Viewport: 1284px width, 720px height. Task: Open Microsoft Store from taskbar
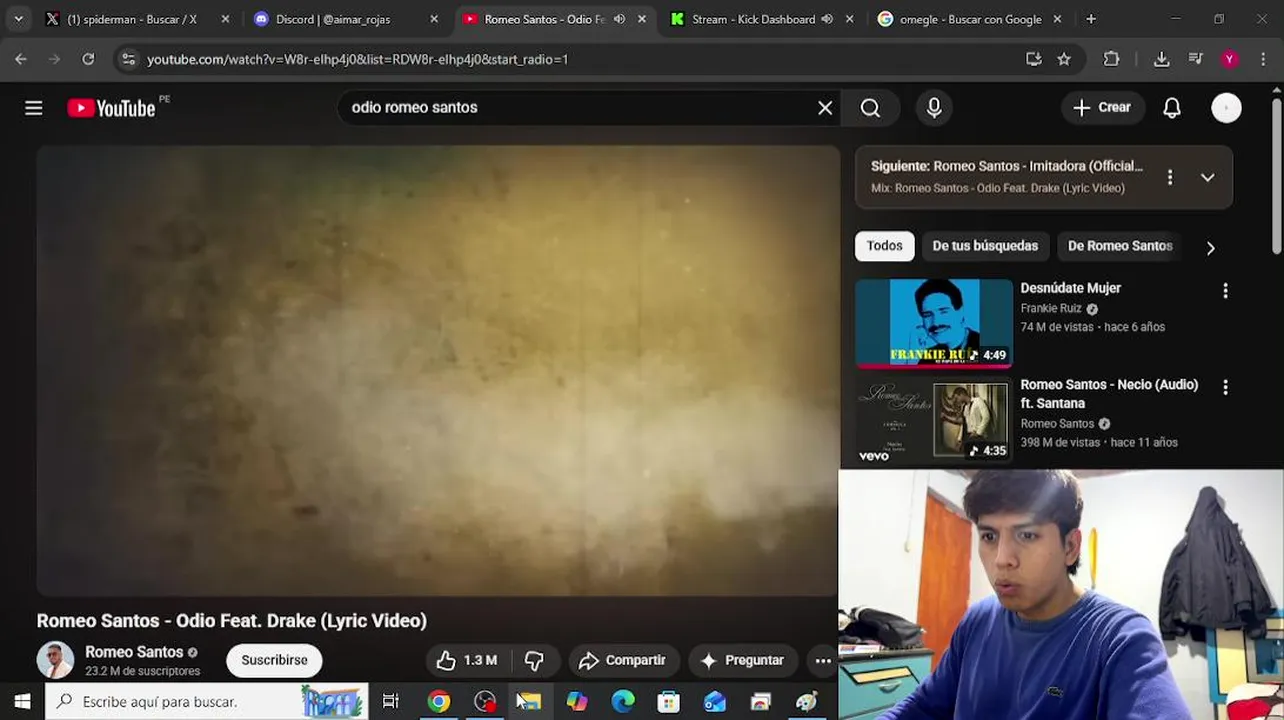click(x=669, y=701)
